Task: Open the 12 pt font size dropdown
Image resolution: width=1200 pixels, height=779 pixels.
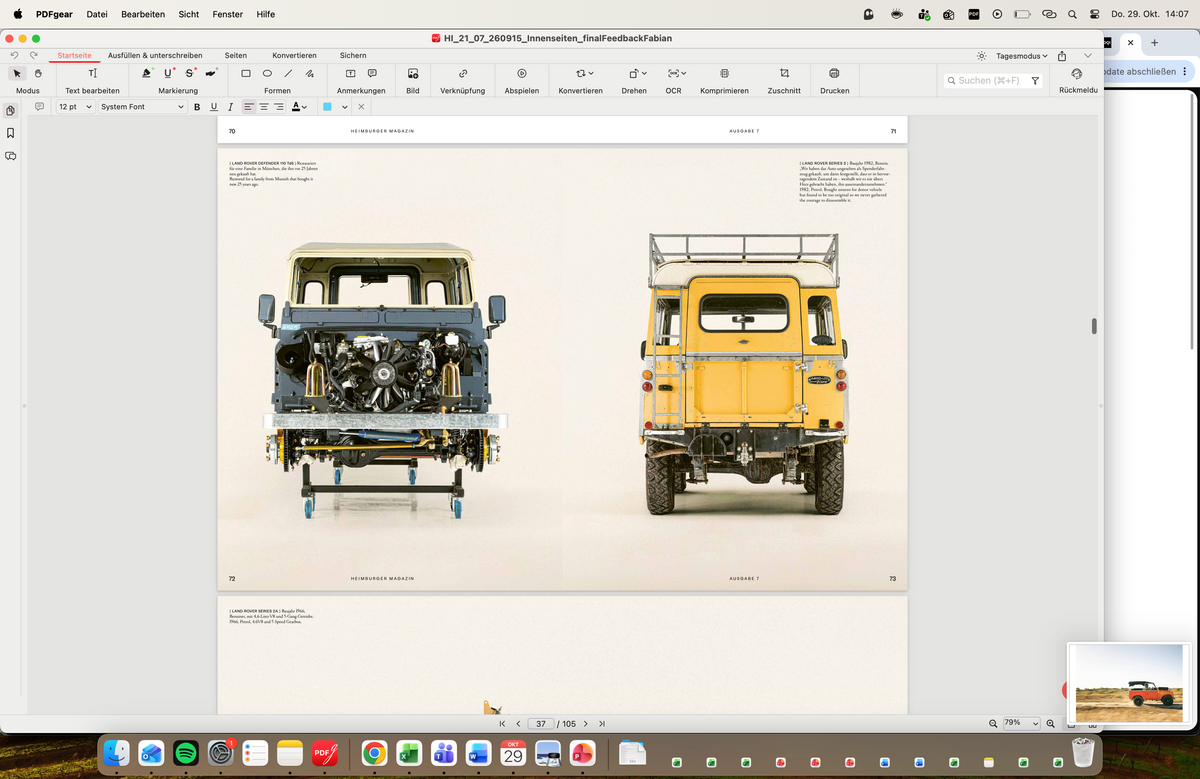Action: click(x=75, y=107)
